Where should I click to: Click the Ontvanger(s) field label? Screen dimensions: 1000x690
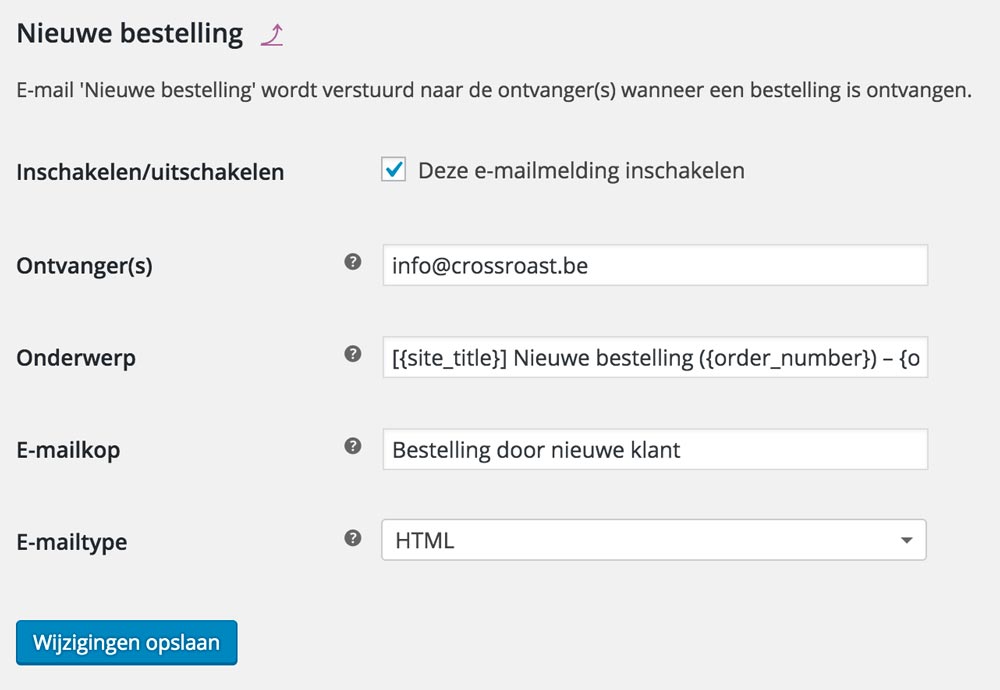85,266
